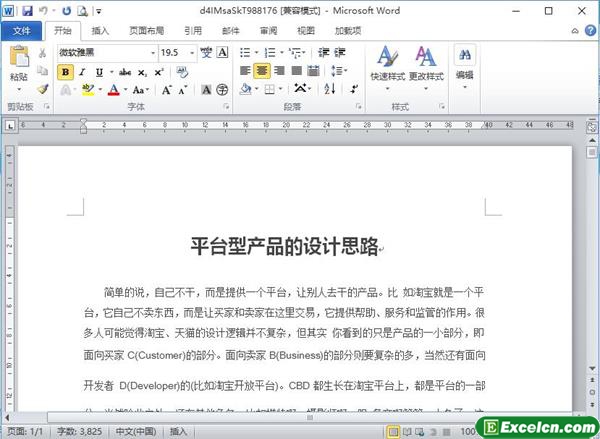This screenshot has width=600, height=439.
Task: Switch to the Mailings tab
Action: pyautogui.click(x=231, y=31)
